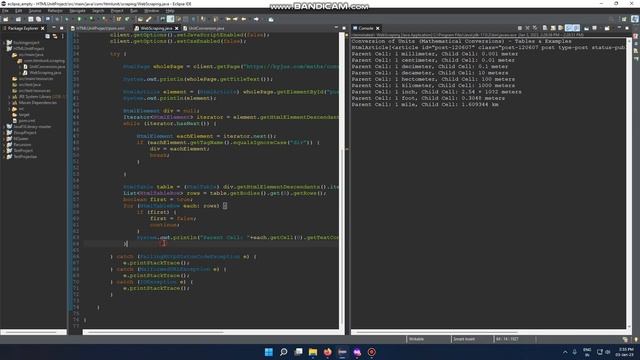Open the File menu
Viewport: 640px width, 360px height.
click(5, 11)
